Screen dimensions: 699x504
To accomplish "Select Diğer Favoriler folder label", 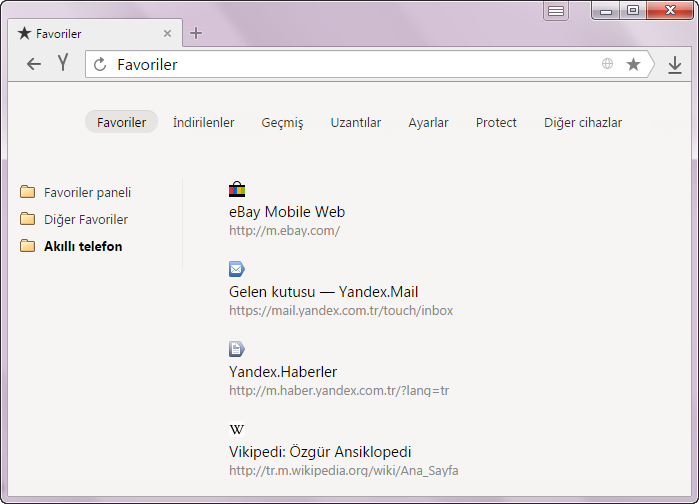I will 86,219.
